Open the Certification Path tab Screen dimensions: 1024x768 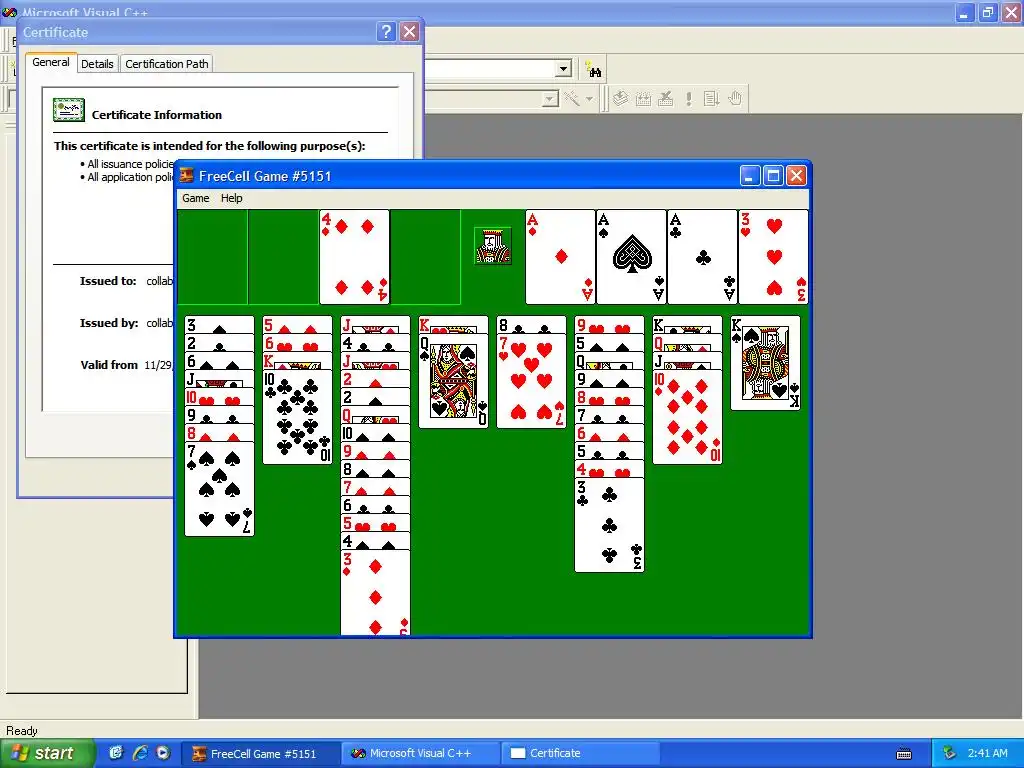[167, 64]
